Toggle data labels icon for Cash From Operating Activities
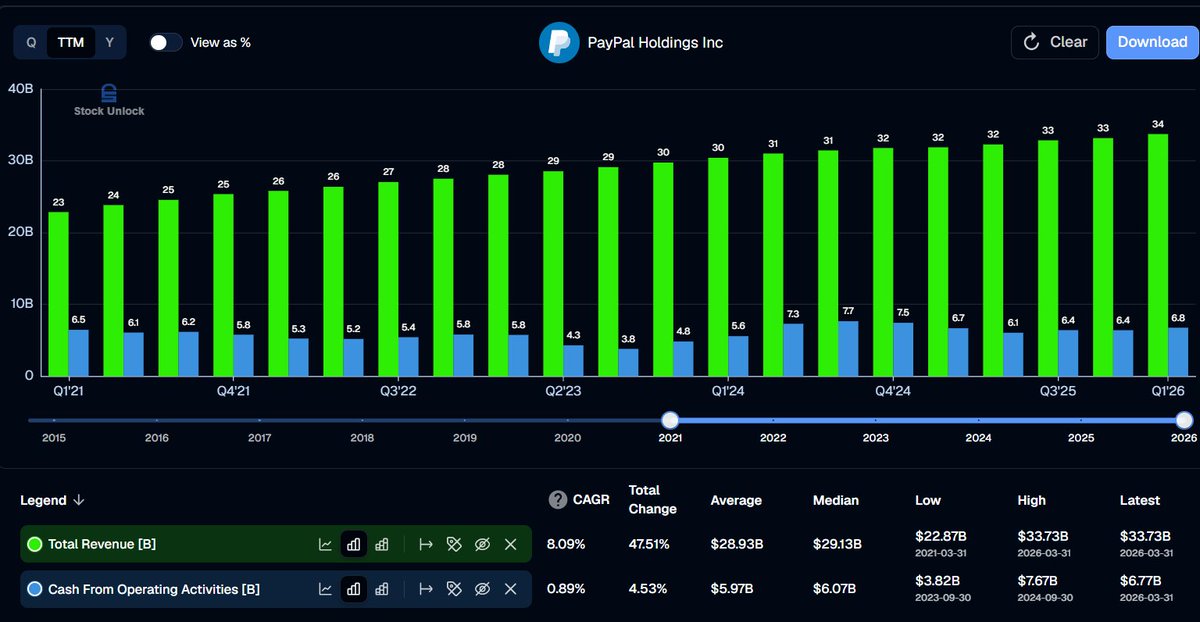1200x622 pixels. (453, 589)
